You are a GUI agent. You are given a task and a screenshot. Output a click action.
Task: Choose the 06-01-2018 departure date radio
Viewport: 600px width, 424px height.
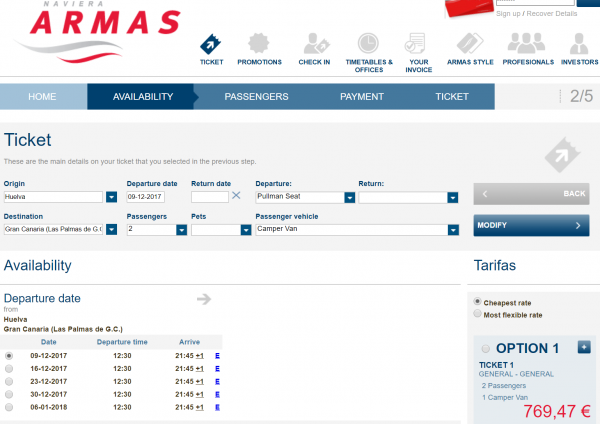coord(9,407)
